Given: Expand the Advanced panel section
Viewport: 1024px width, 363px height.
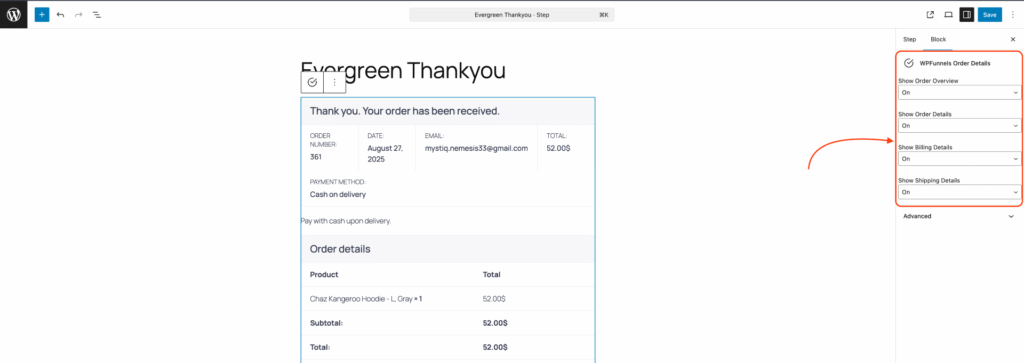Looking at the screenshot, I should [959, 216].
